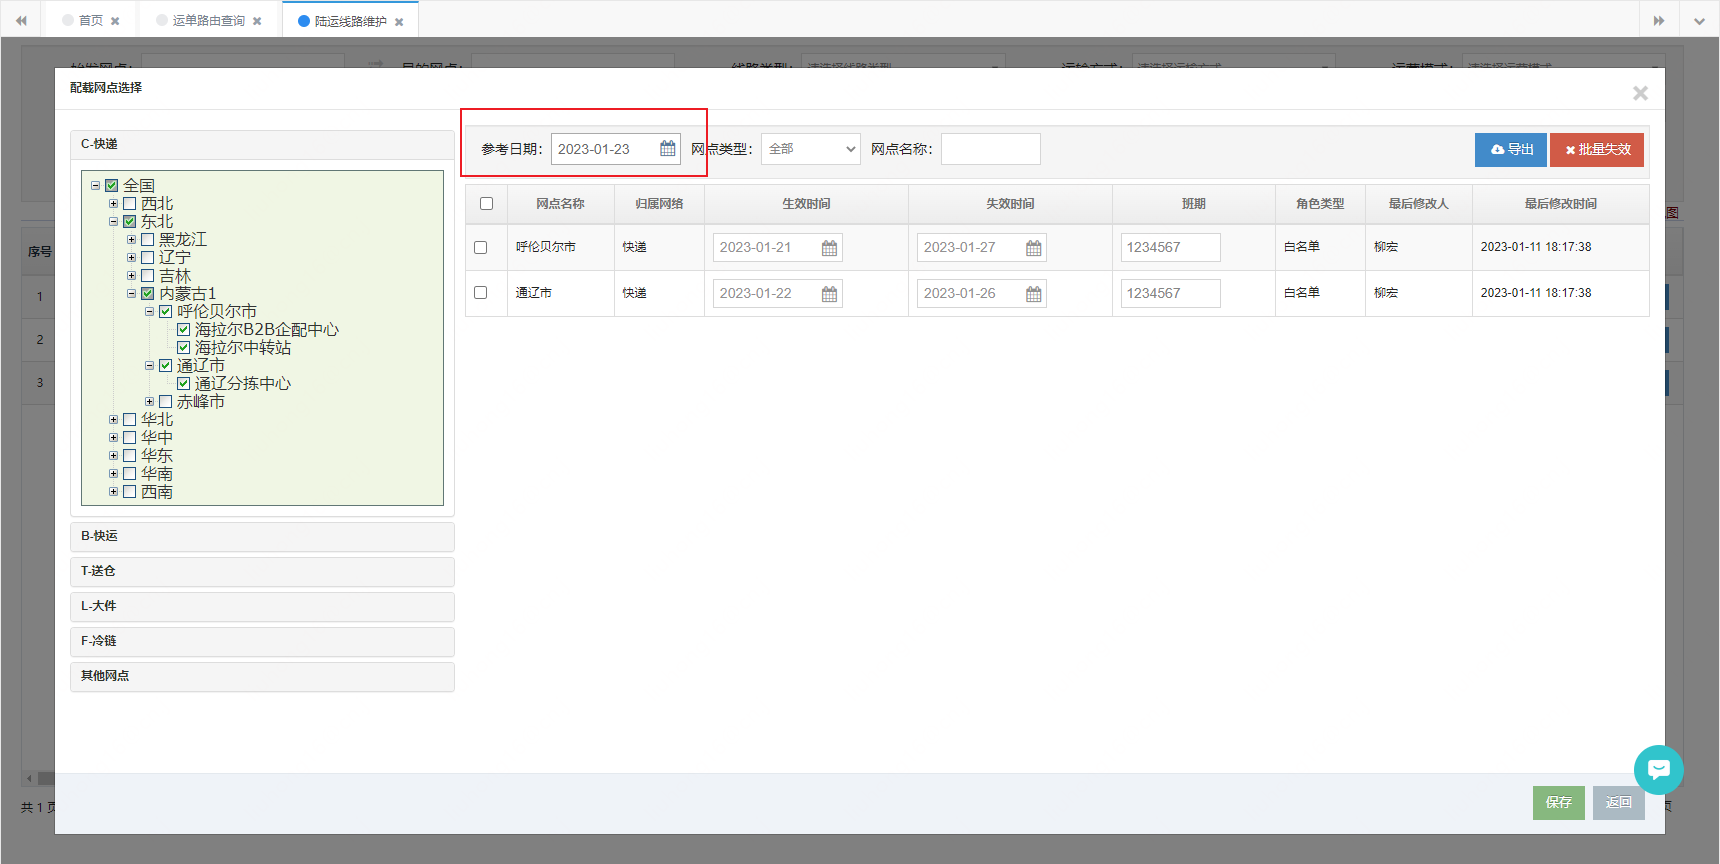Click the tabs scroll-left arrow

click(x=21, y=20)
